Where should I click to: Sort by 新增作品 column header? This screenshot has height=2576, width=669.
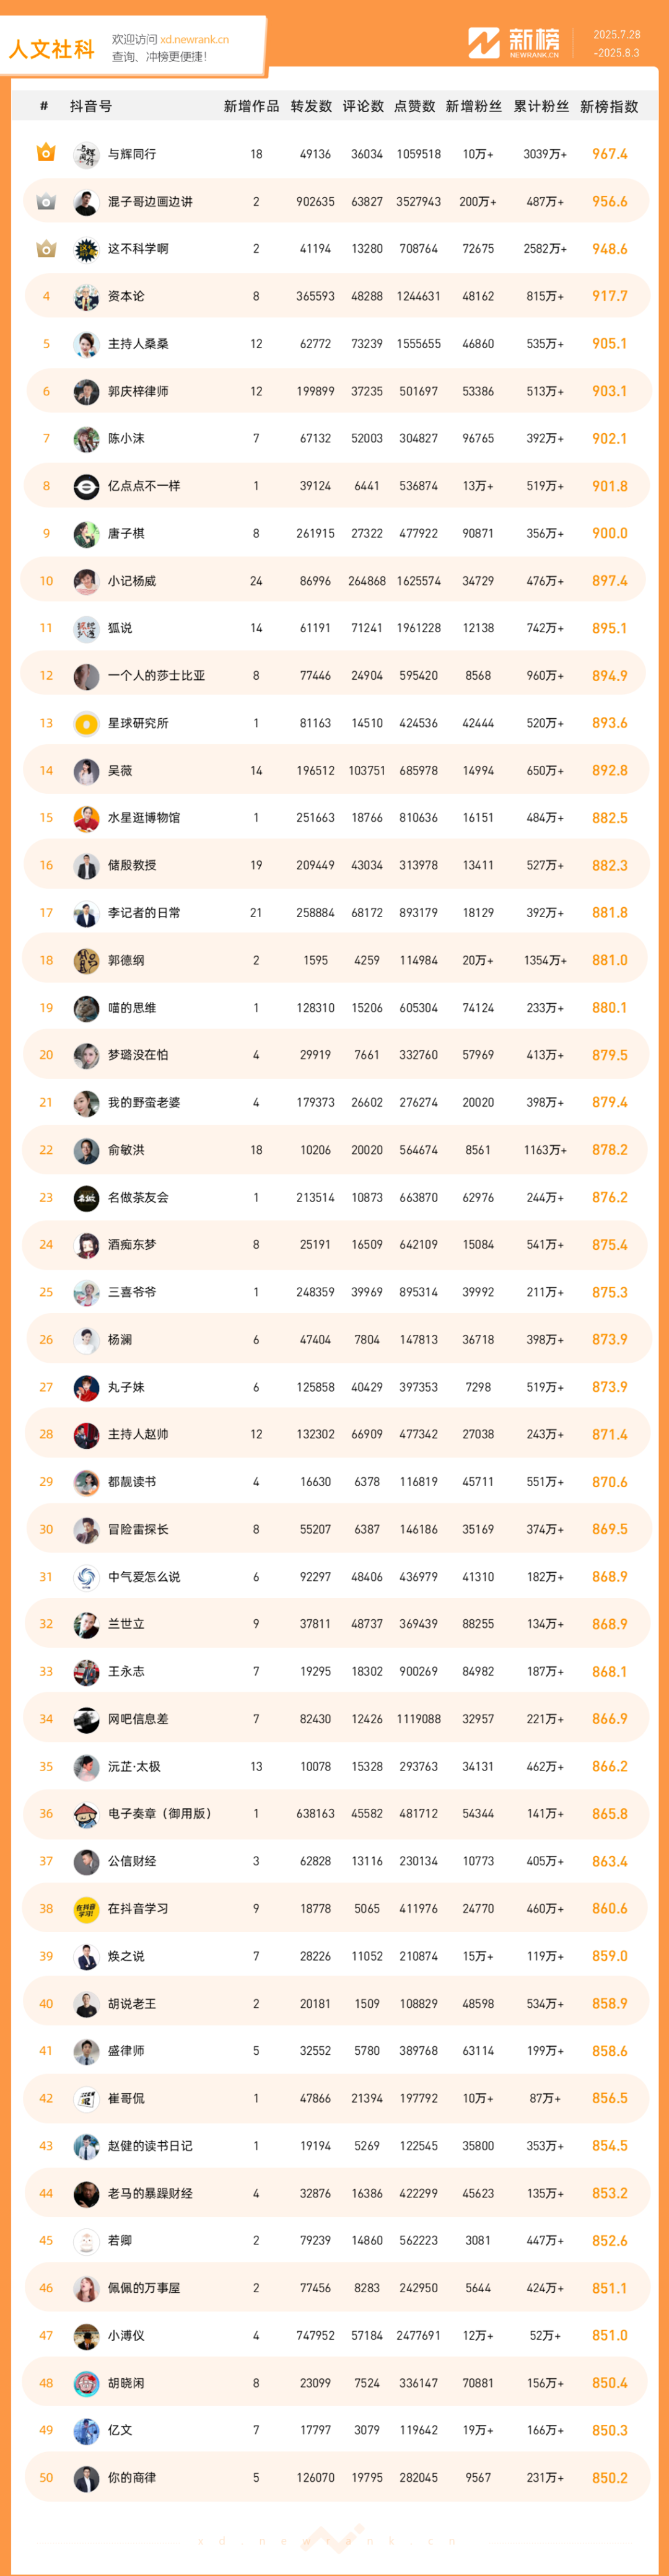point(251,106)
